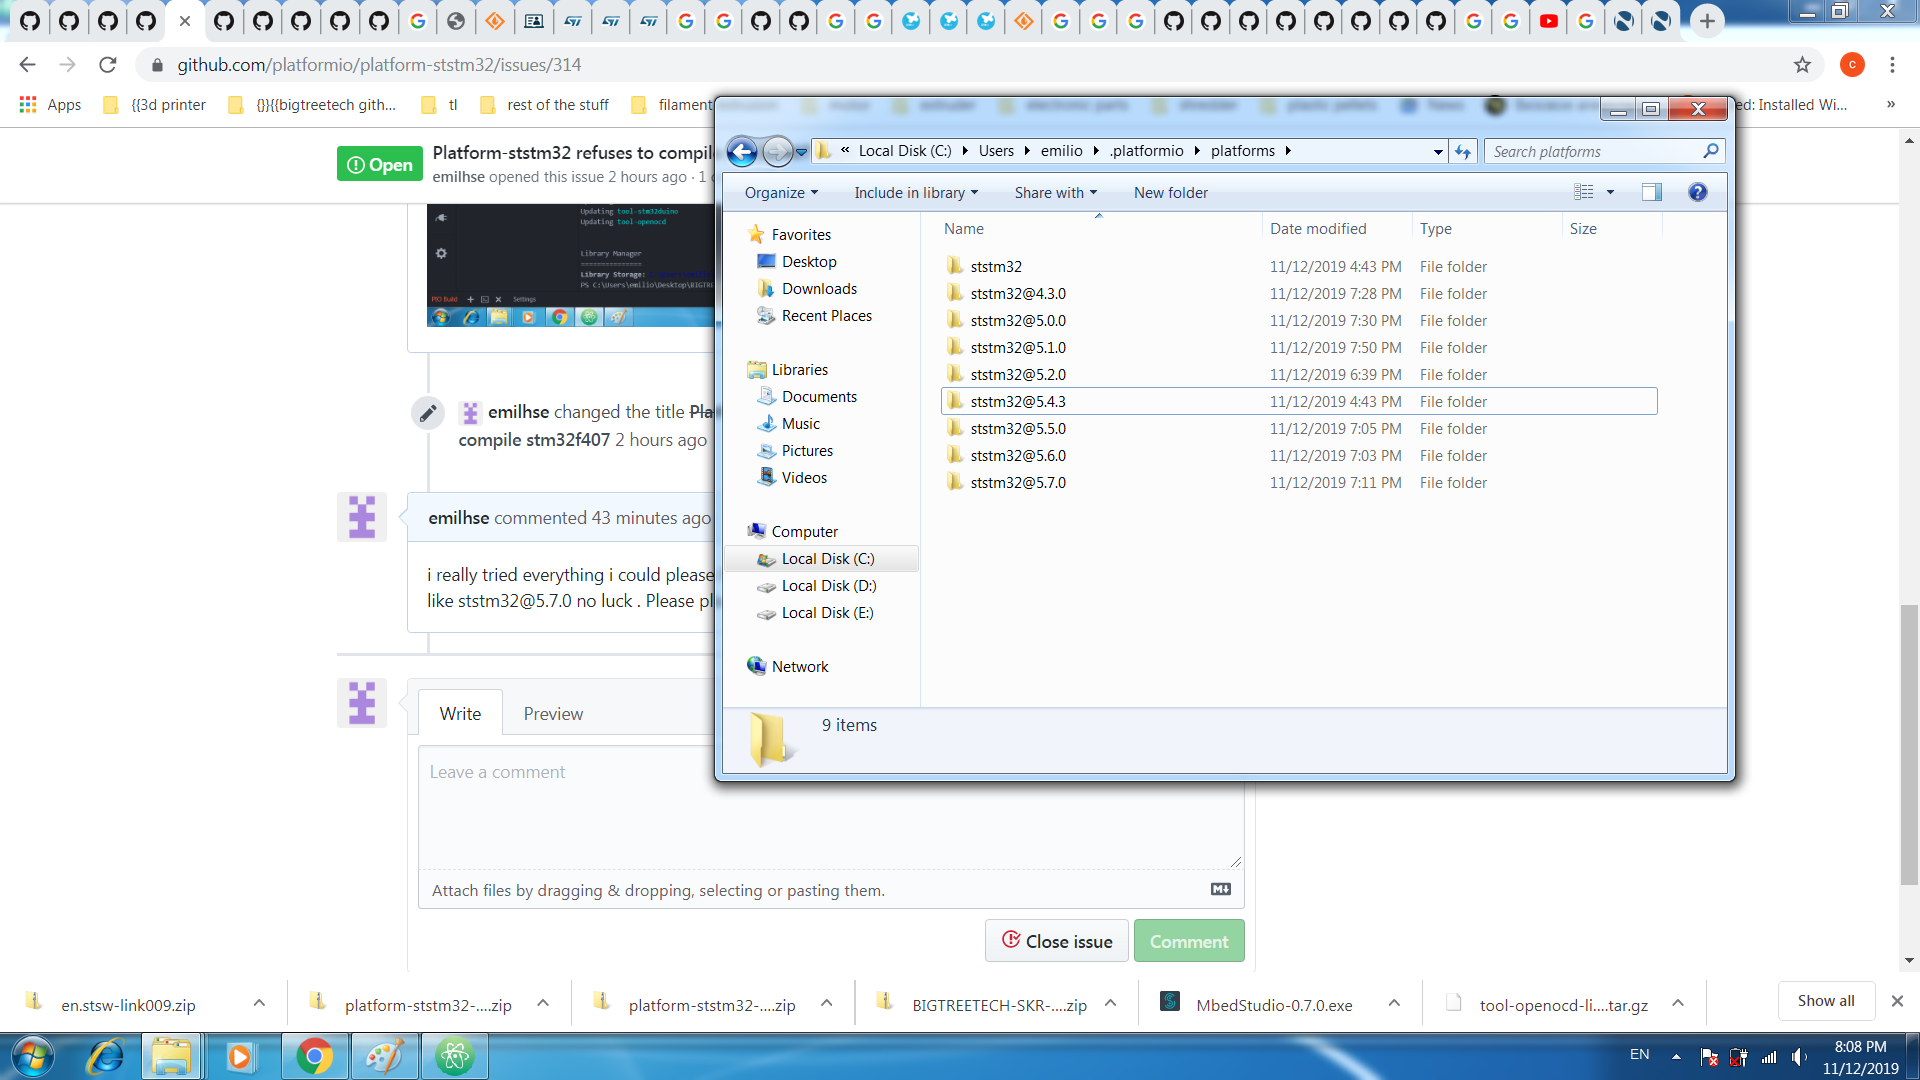Bookmark the page with the star icon
The image size is (1920, 1080).
click(1803, 64)
